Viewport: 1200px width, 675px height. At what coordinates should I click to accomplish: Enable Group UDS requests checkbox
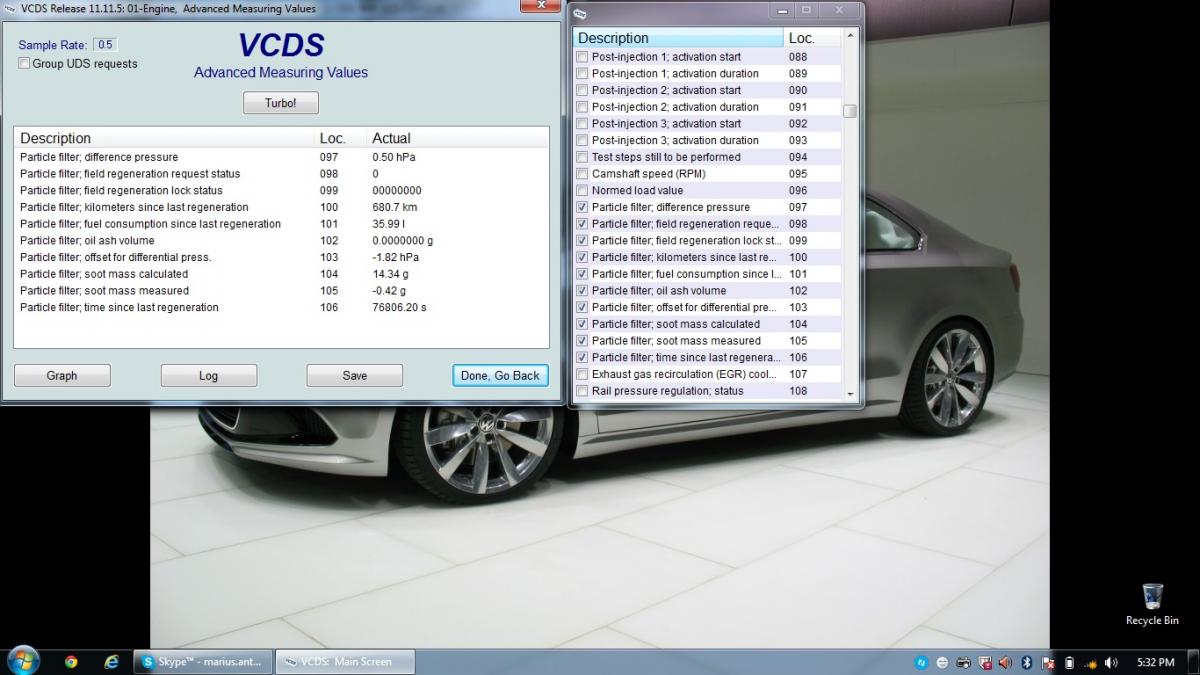(x=24, y=64)
